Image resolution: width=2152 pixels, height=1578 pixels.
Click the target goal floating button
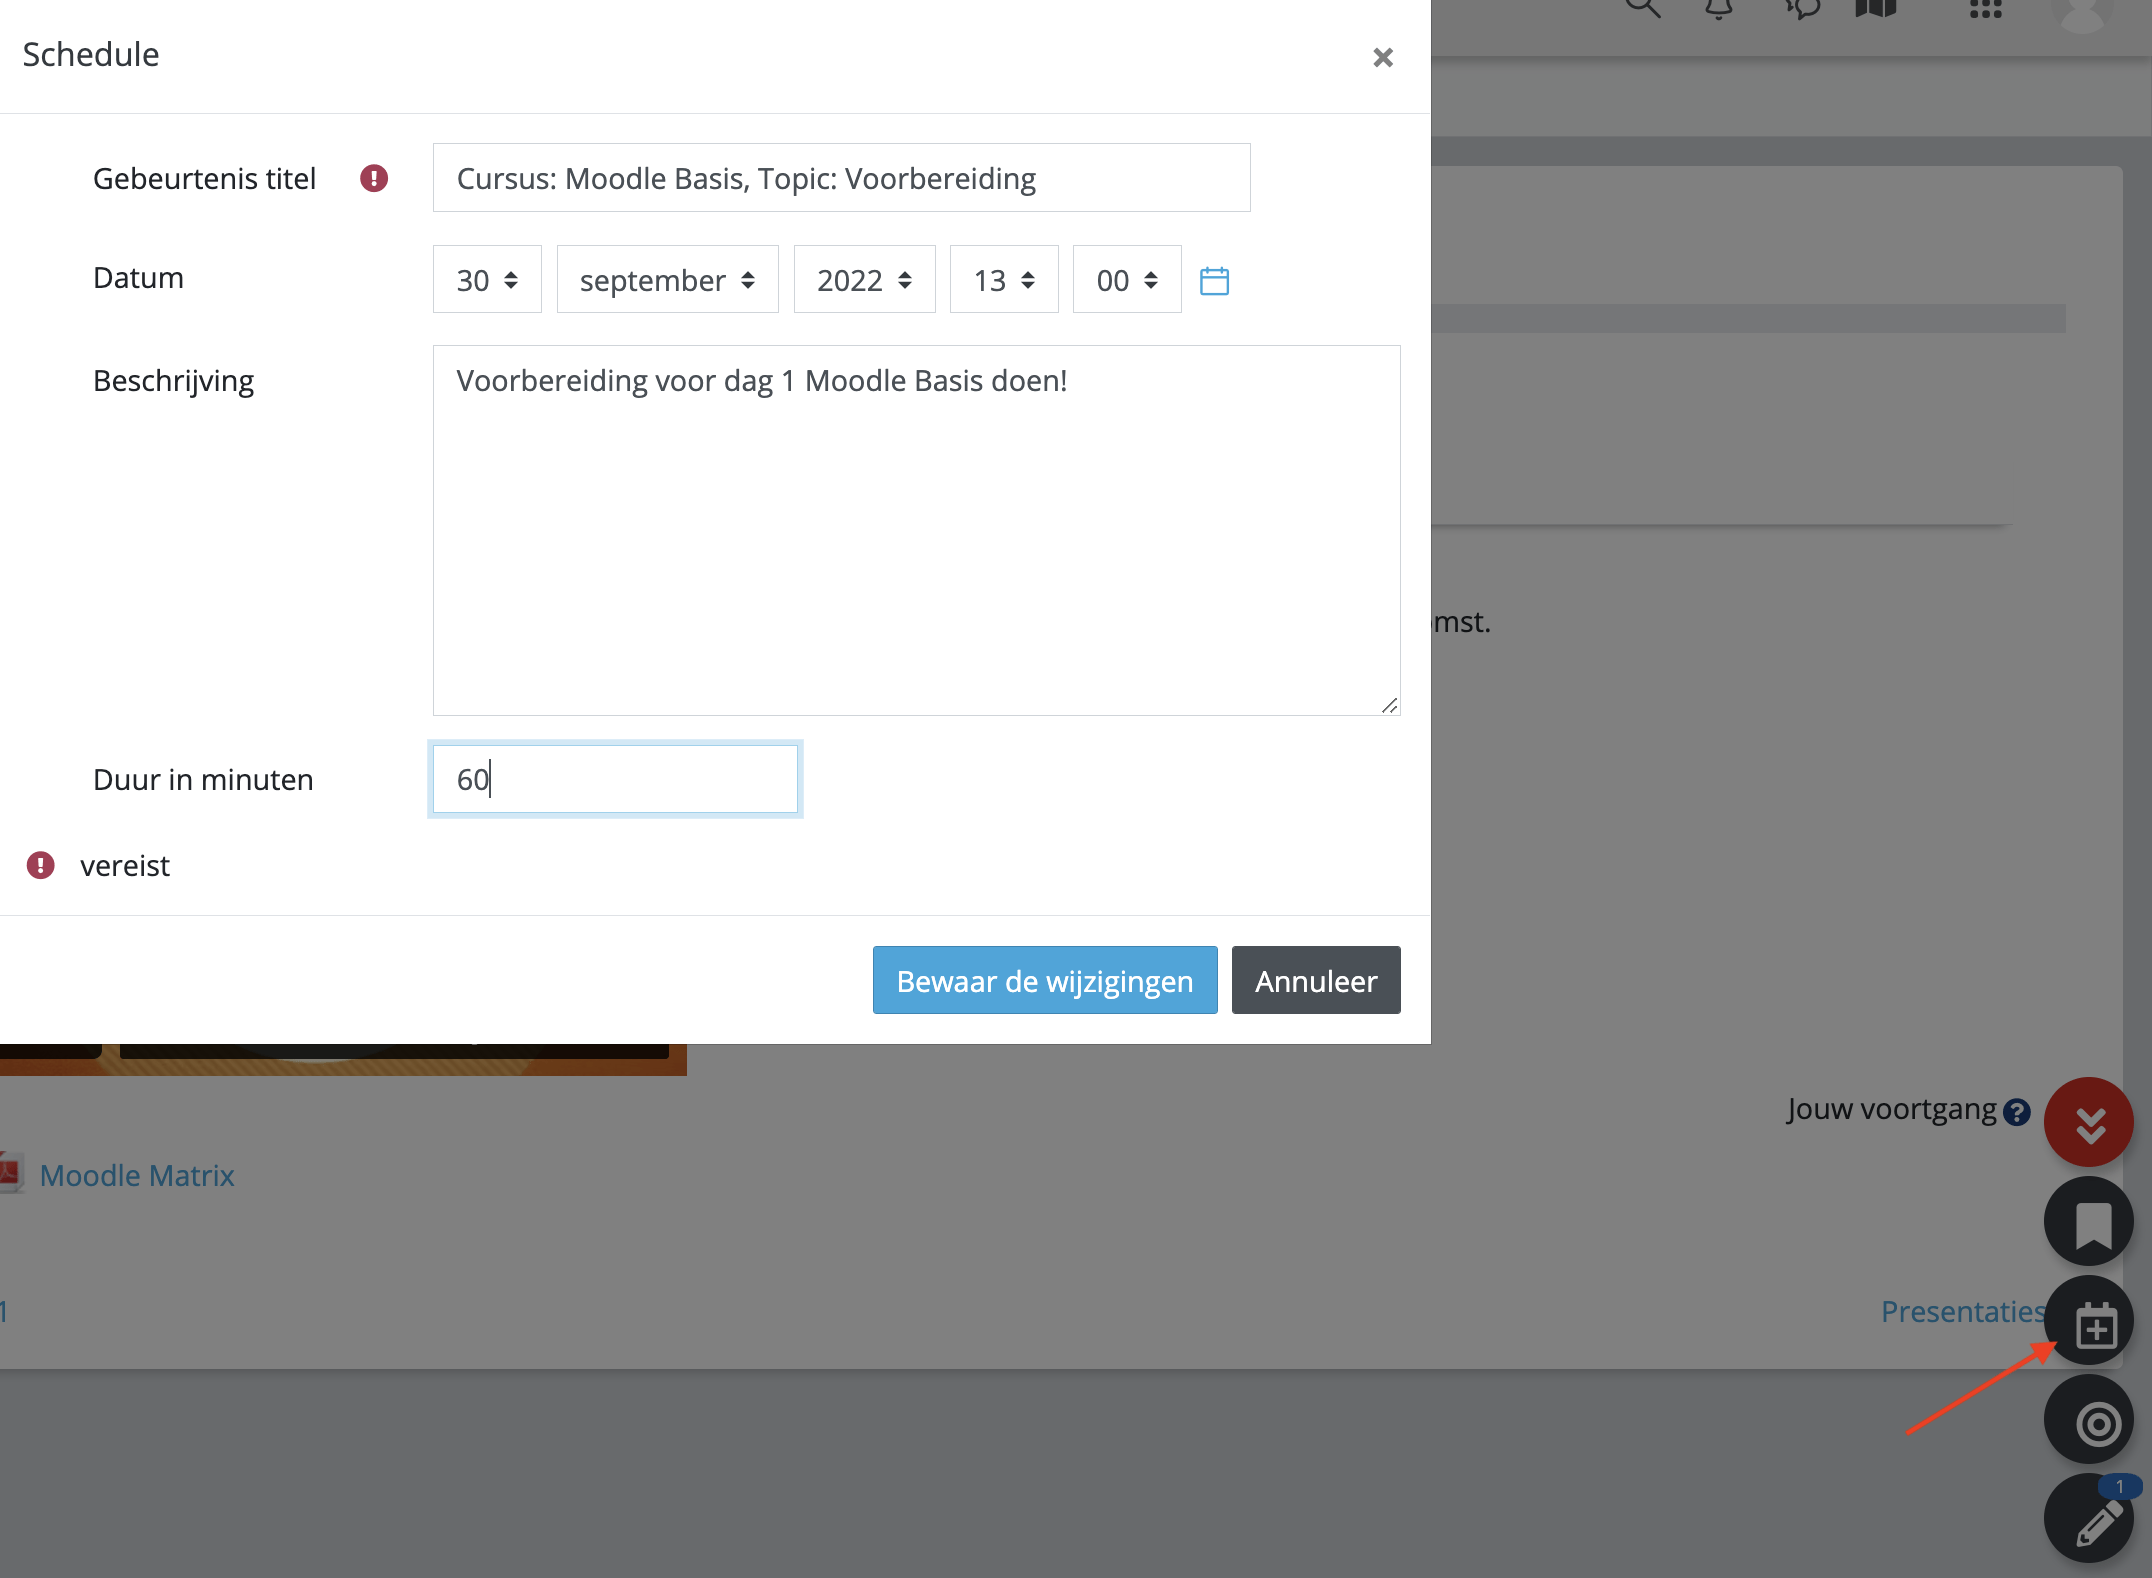click(2089, 1420)
